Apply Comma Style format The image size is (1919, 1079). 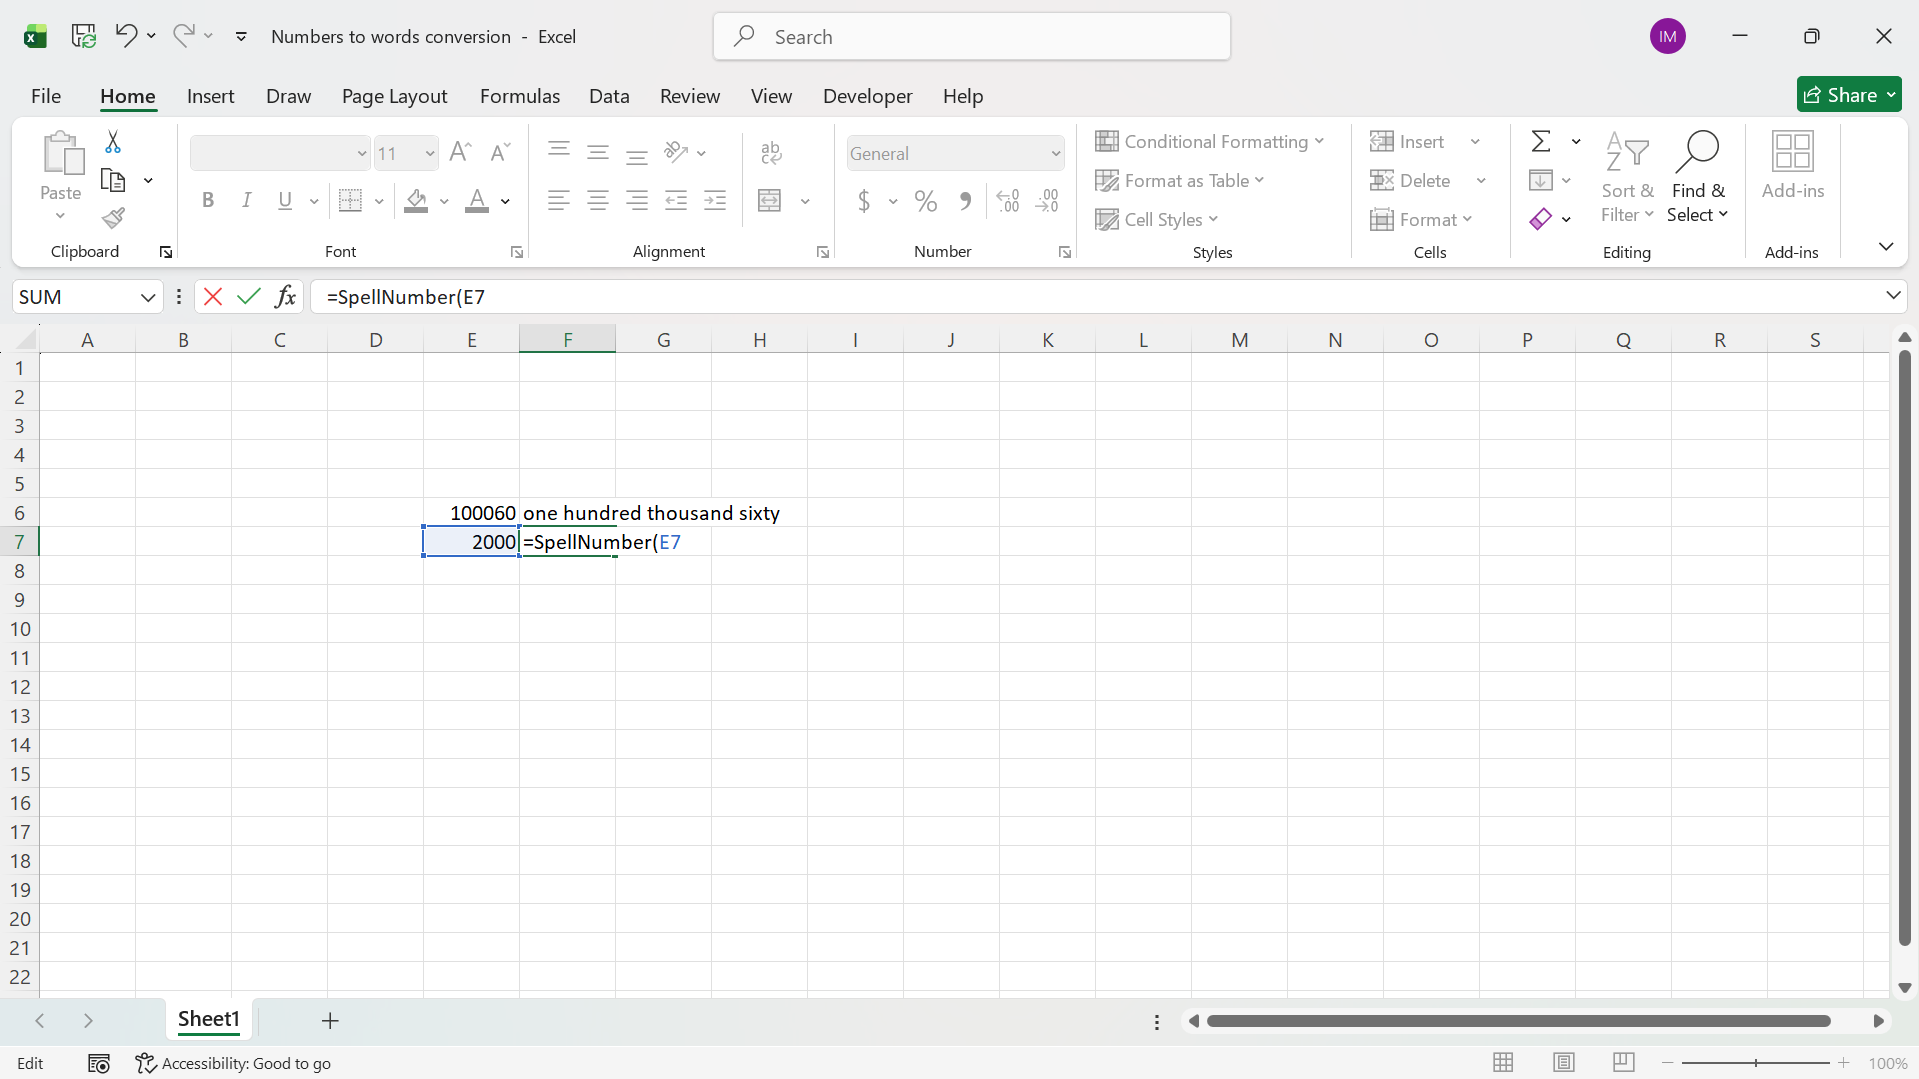point(965,201)
